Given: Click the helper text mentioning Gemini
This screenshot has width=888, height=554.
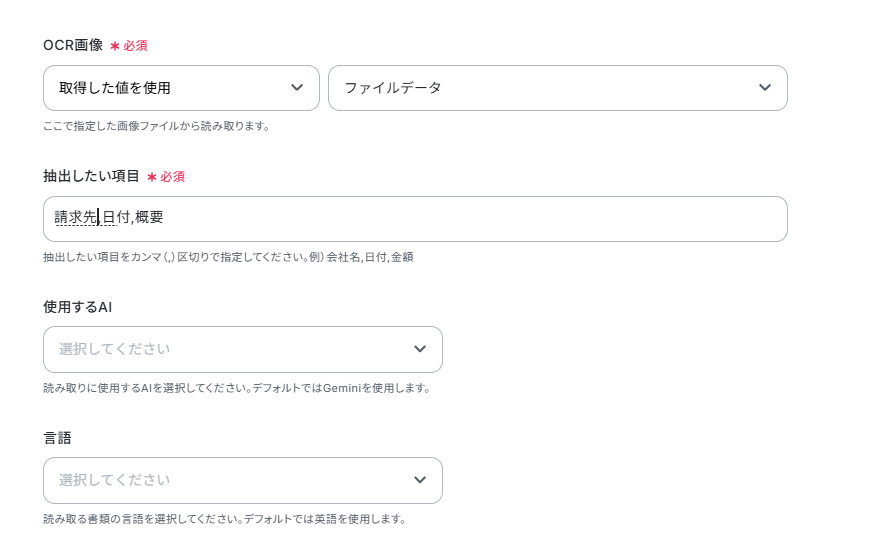Looking at the screenshot, I should click(236, 388).
